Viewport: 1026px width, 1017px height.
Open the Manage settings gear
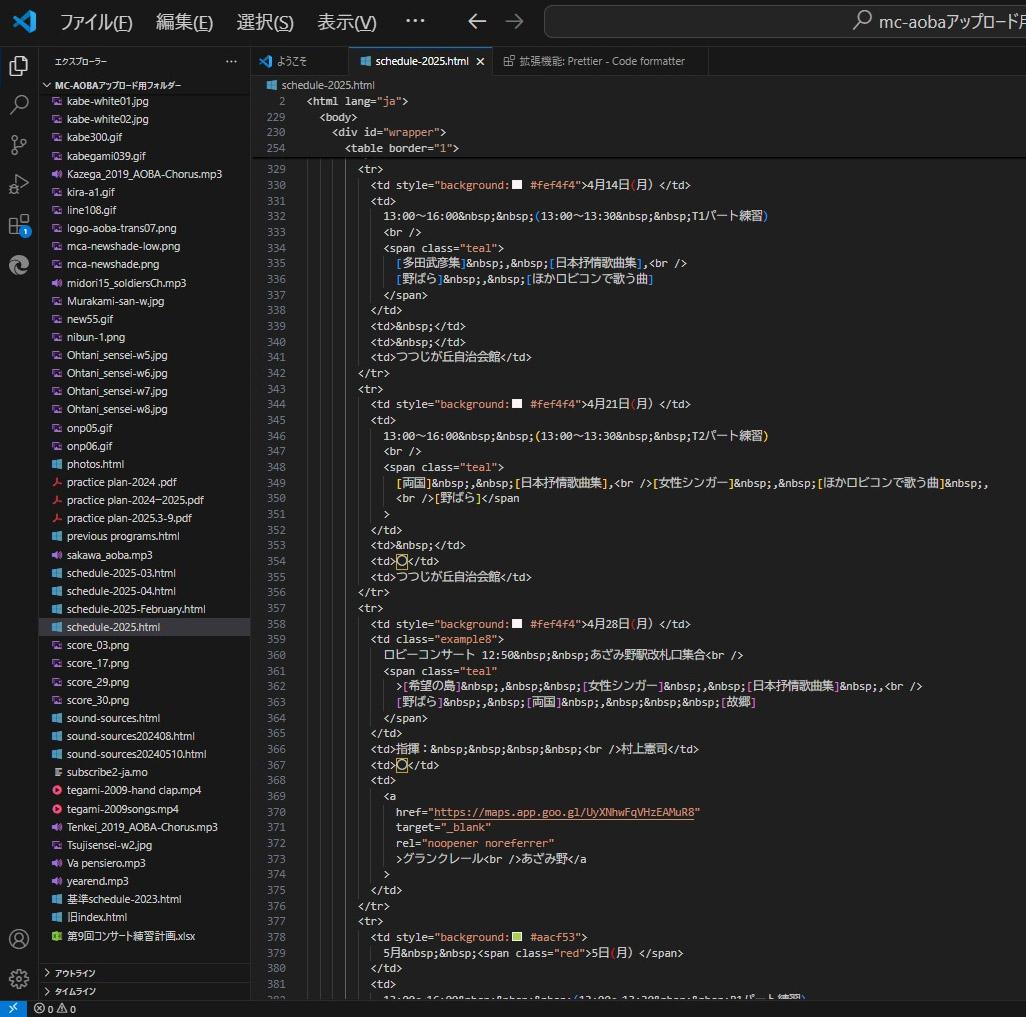click(x=18, y=978)
